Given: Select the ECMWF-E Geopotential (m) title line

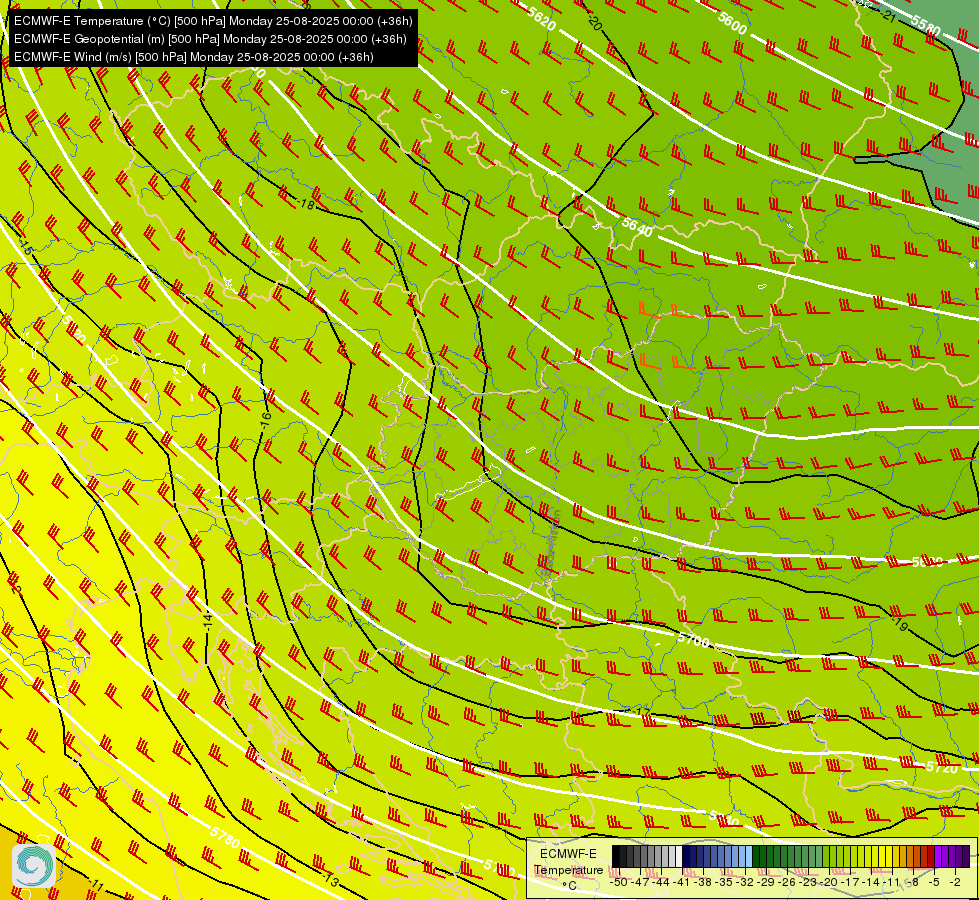Looking at the screenshot, I should [x=210, y=39].
